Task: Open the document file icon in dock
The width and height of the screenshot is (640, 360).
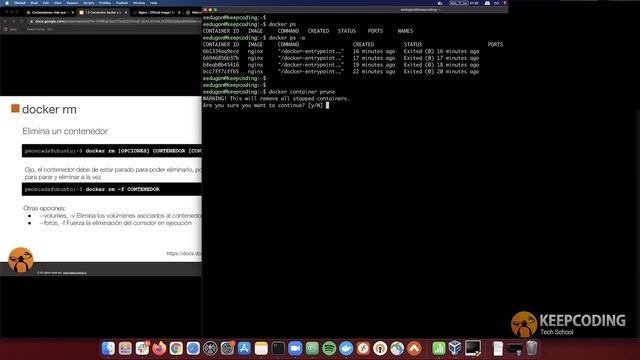Action: (x=498, y=348)
